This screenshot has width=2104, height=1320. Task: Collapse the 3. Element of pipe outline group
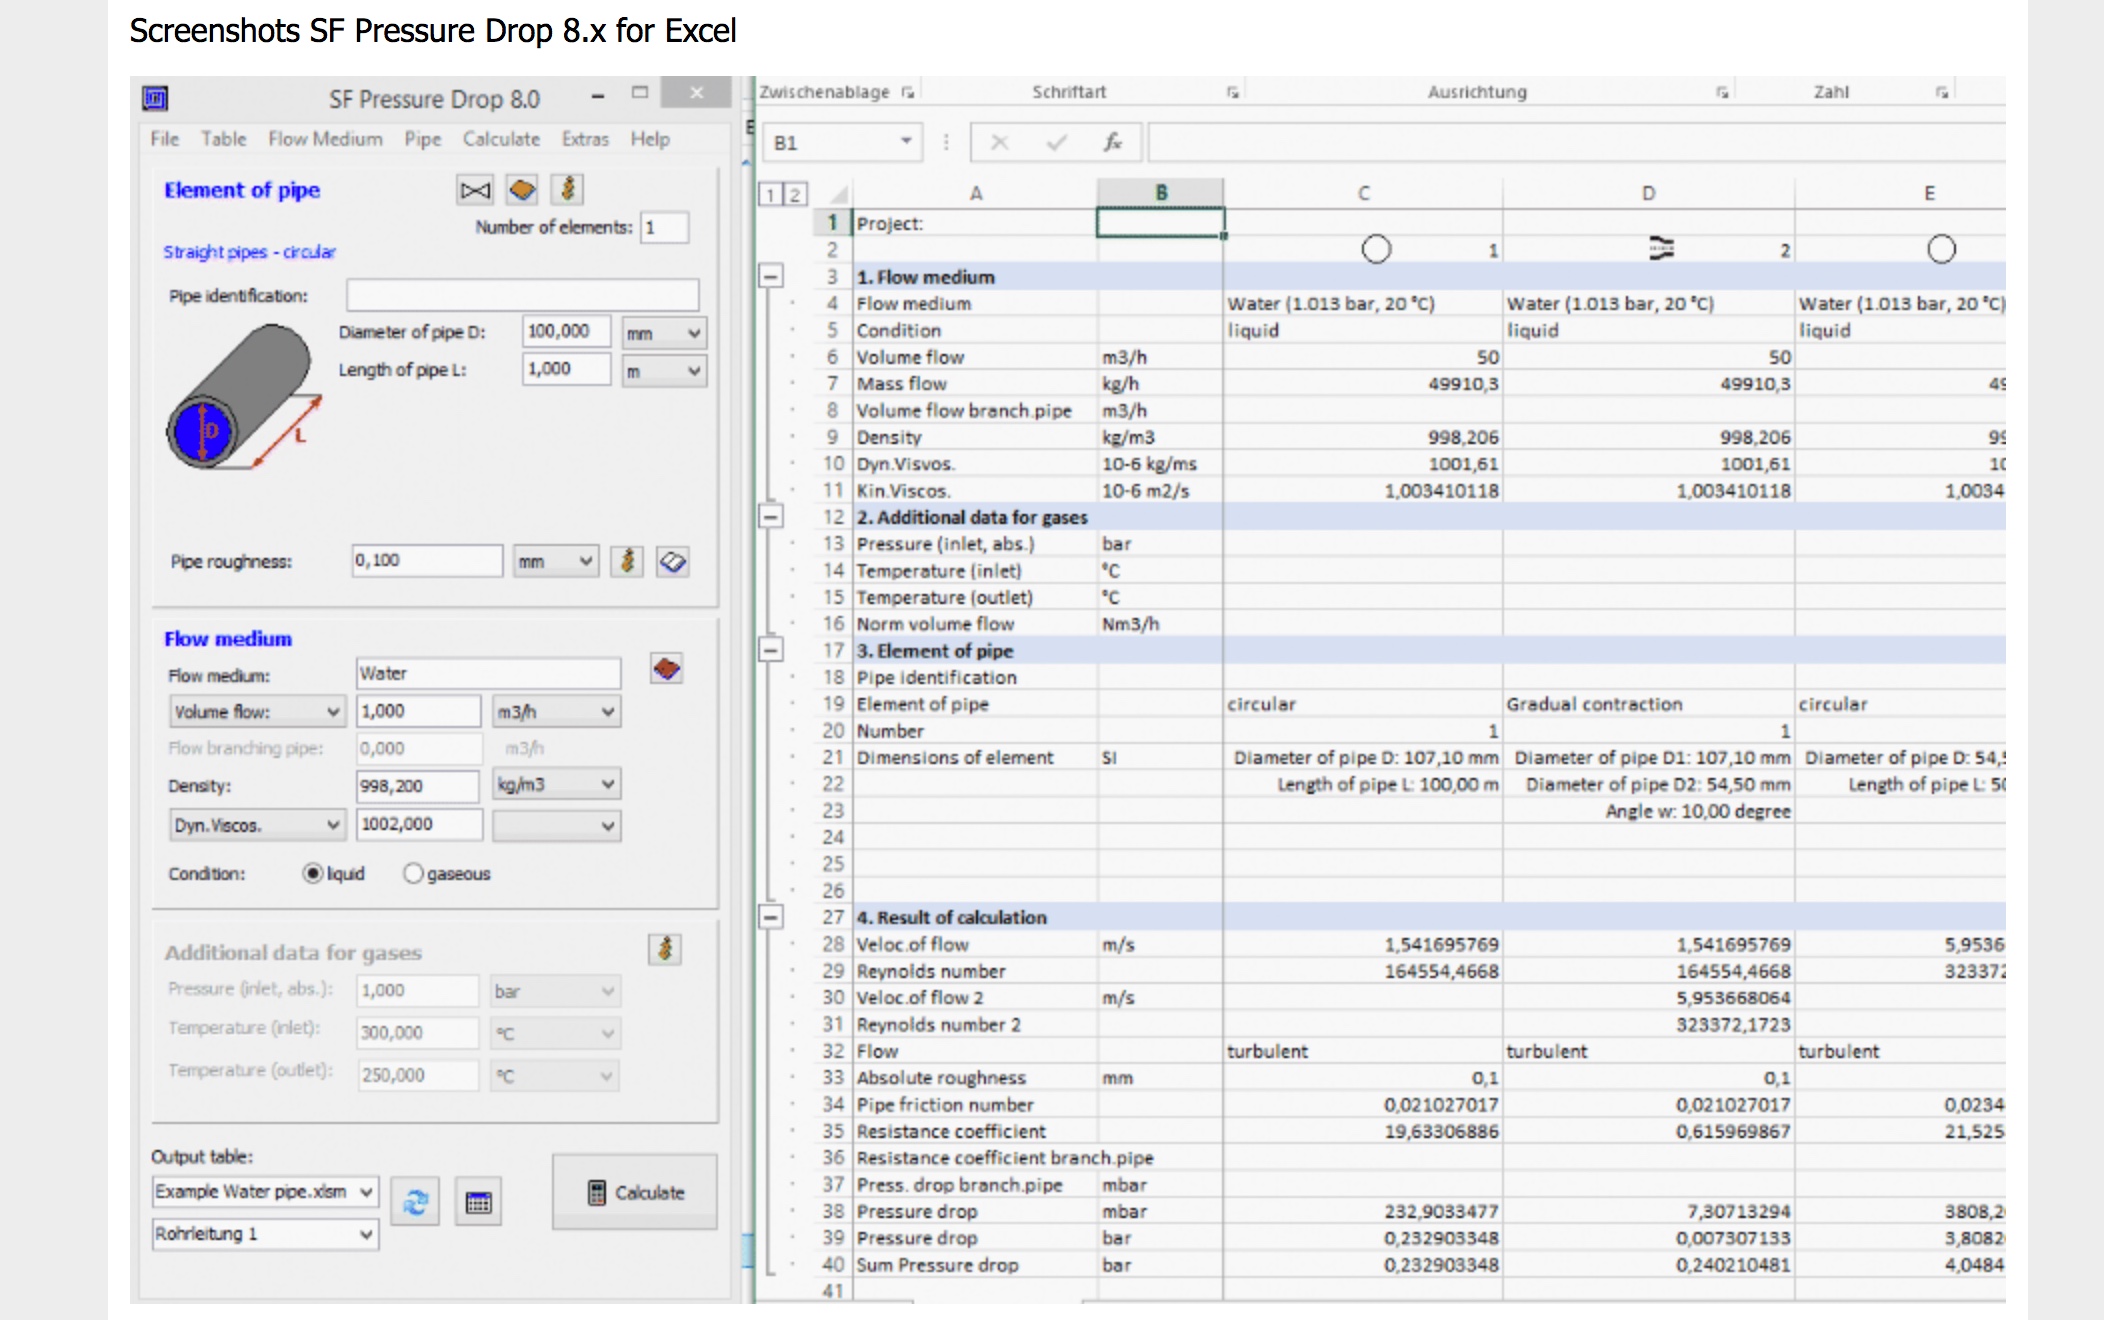770,650
